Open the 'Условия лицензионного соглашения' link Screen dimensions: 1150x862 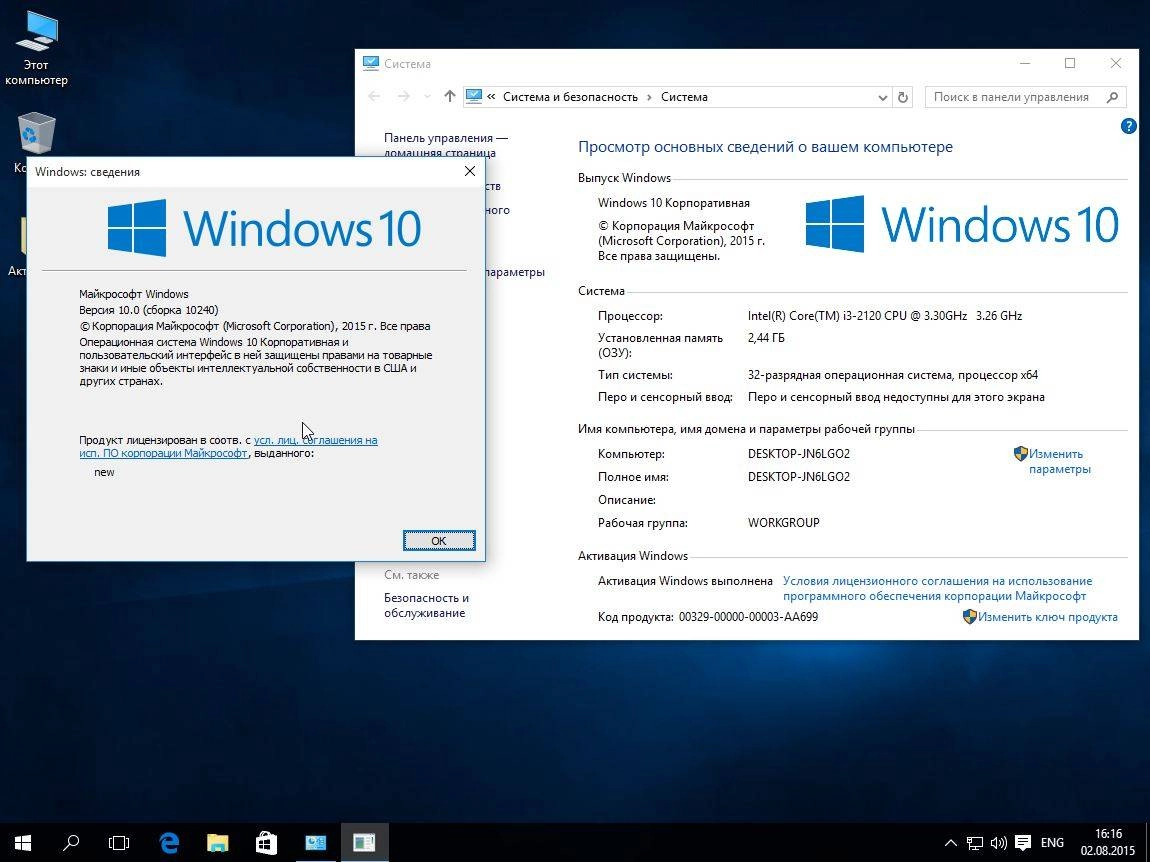point(937,588)
